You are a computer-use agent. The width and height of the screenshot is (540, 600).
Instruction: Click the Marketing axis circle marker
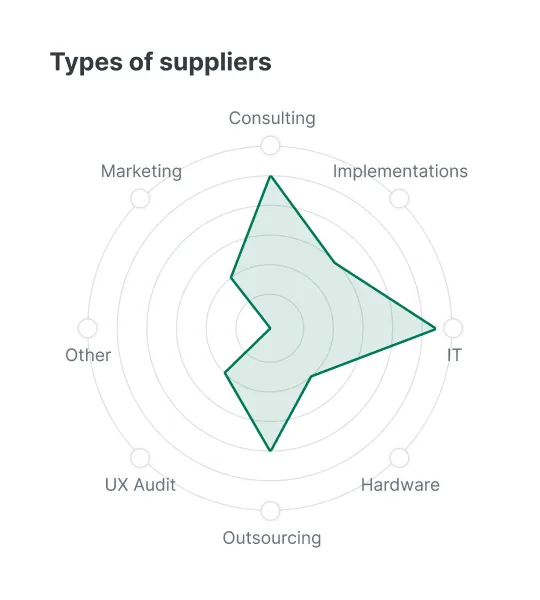click(x=140, y=199)
